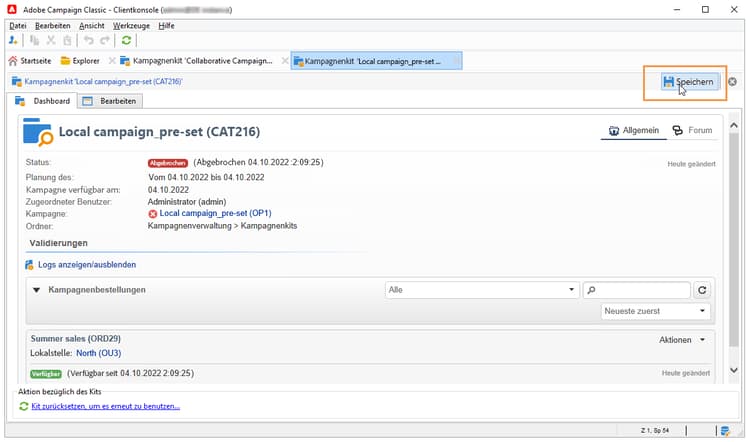Open the Startseite home tab

pos(30,61)
